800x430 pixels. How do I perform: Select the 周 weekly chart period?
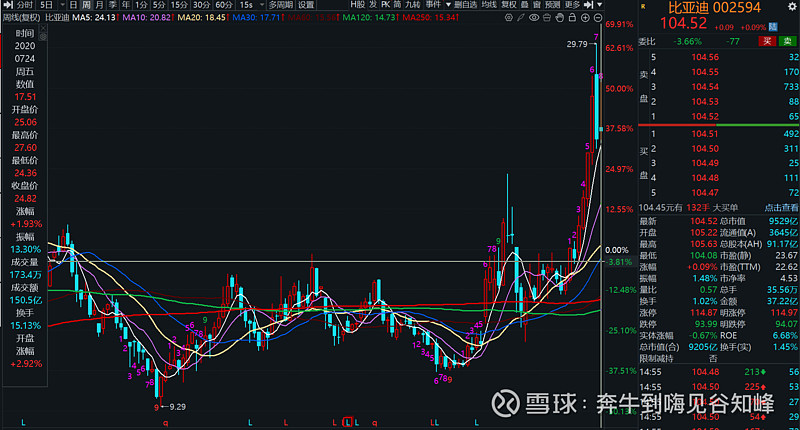[86, 5]
